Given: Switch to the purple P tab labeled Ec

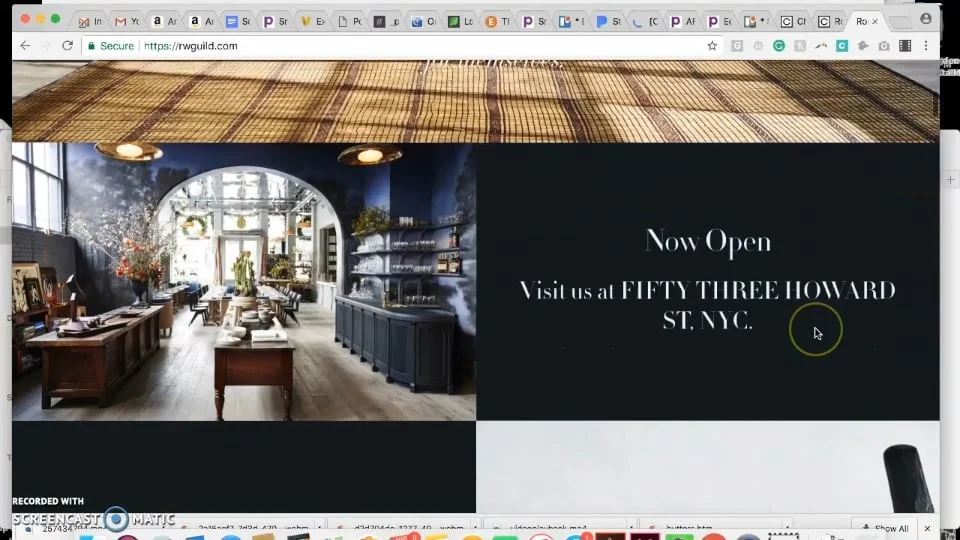Looking at the screenshot, I should point(720,21).
